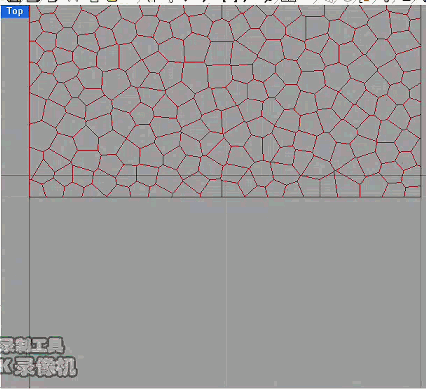Pick the dark horizontal axis line crossing the pattern
This screenshot has height=389, width=426.
click(225, 176)
